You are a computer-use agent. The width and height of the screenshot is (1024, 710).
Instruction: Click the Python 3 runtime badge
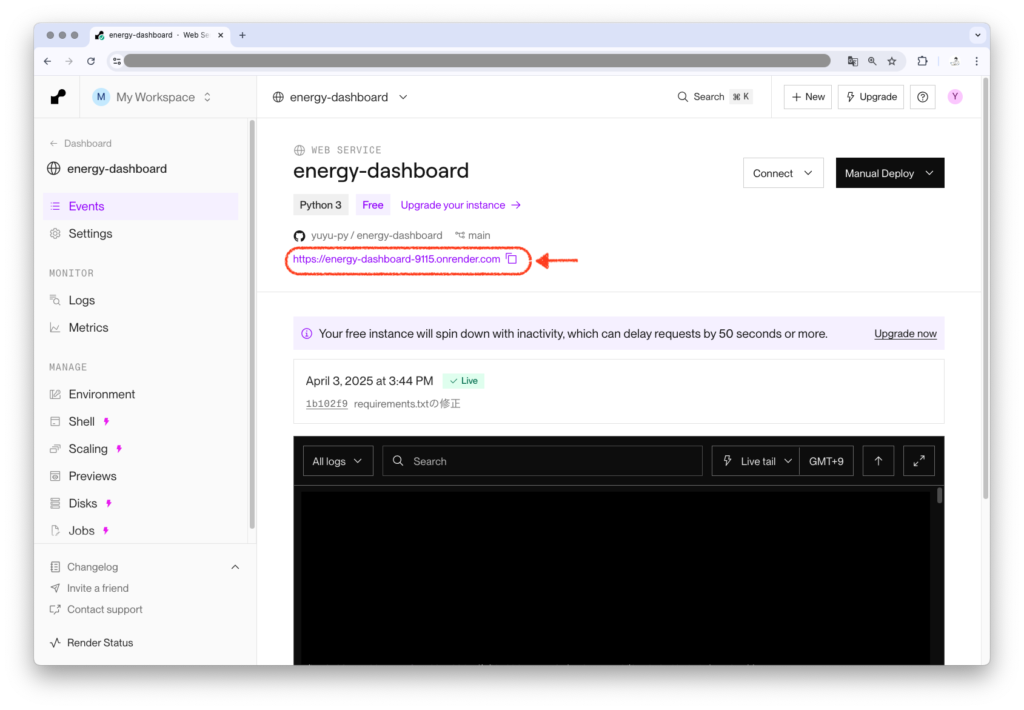pos(321,205)
